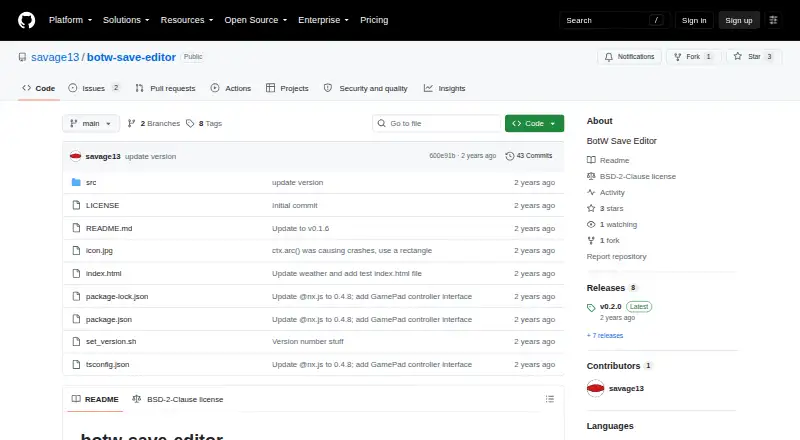Open the Insights tab
The width and height of the screenshot is (800, 440).
pos(444,88)
